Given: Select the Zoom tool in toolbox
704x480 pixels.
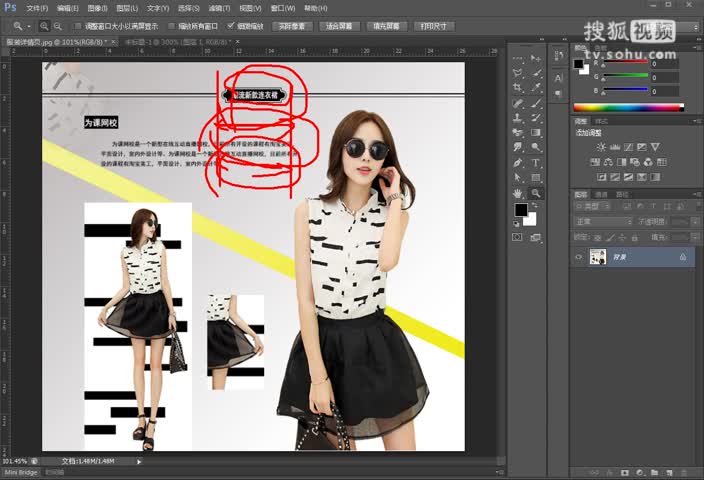Looking at the screenshot, I should tap(536, 193).
